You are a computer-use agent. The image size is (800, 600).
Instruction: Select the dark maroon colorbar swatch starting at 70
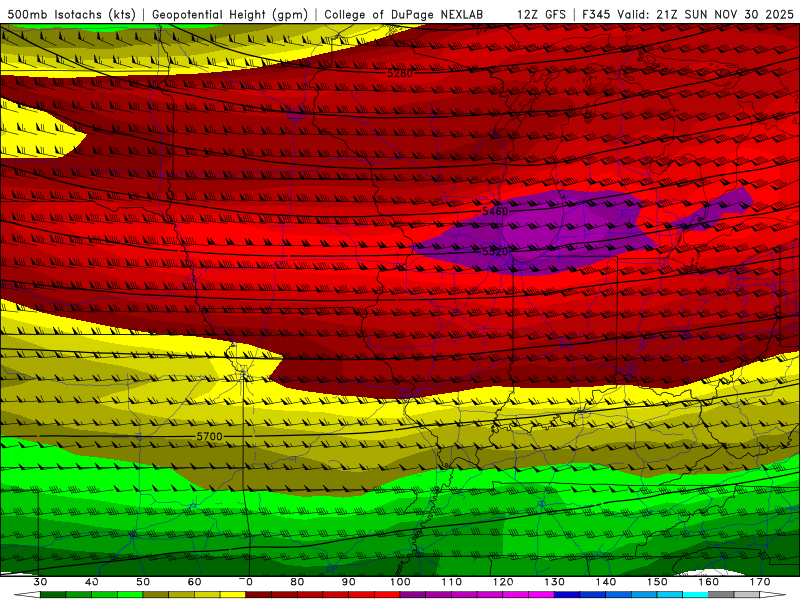click(258, 595)
